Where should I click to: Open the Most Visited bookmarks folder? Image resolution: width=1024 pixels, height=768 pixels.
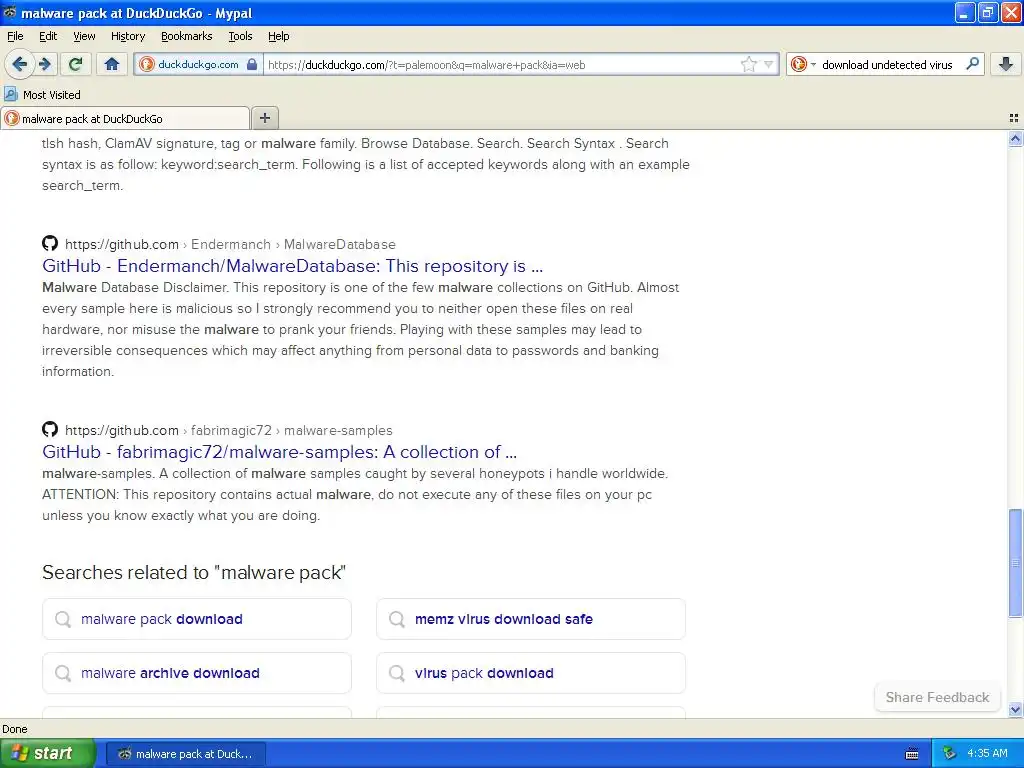(x=42, y=95)
